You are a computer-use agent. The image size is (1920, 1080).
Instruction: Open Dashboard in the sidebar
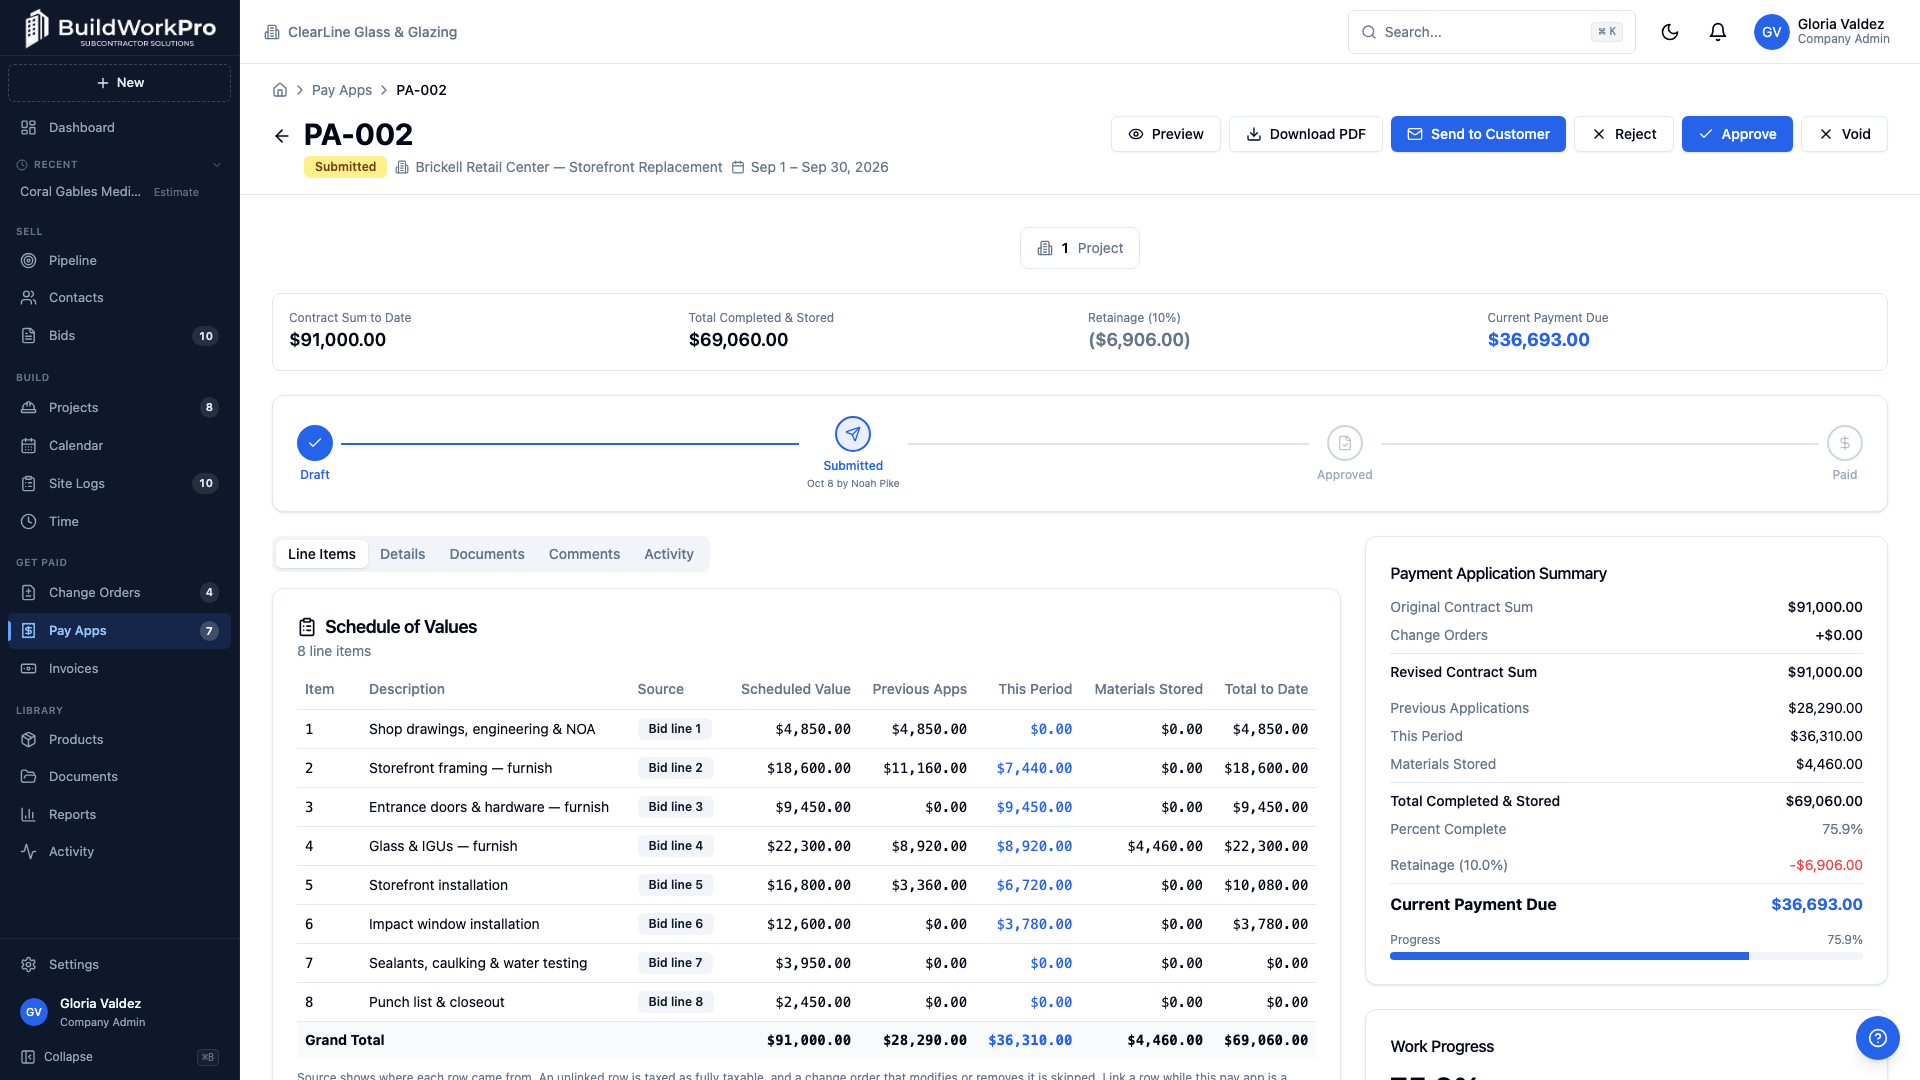(119, 128)
